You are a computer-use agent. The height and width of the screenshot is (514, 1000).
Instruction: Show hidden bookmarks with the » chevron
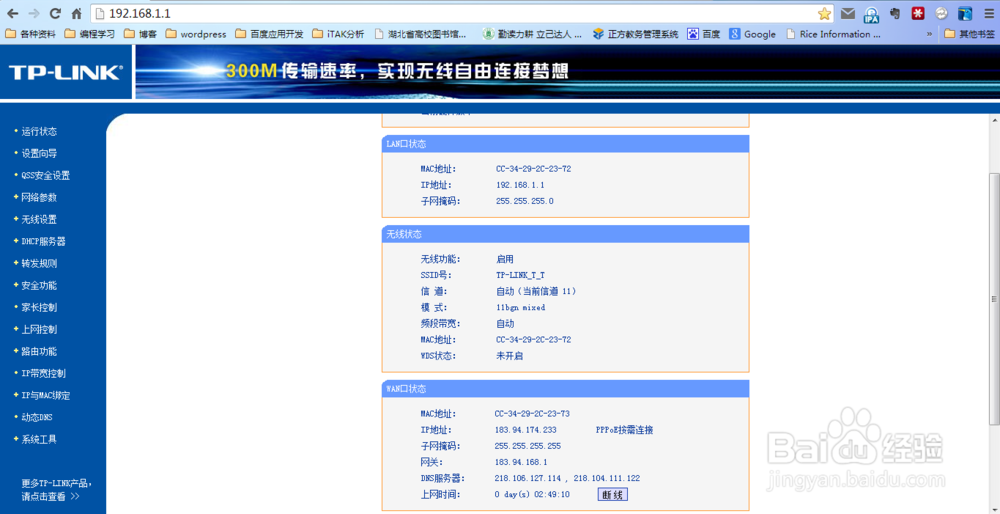click(x=929, y=34)
